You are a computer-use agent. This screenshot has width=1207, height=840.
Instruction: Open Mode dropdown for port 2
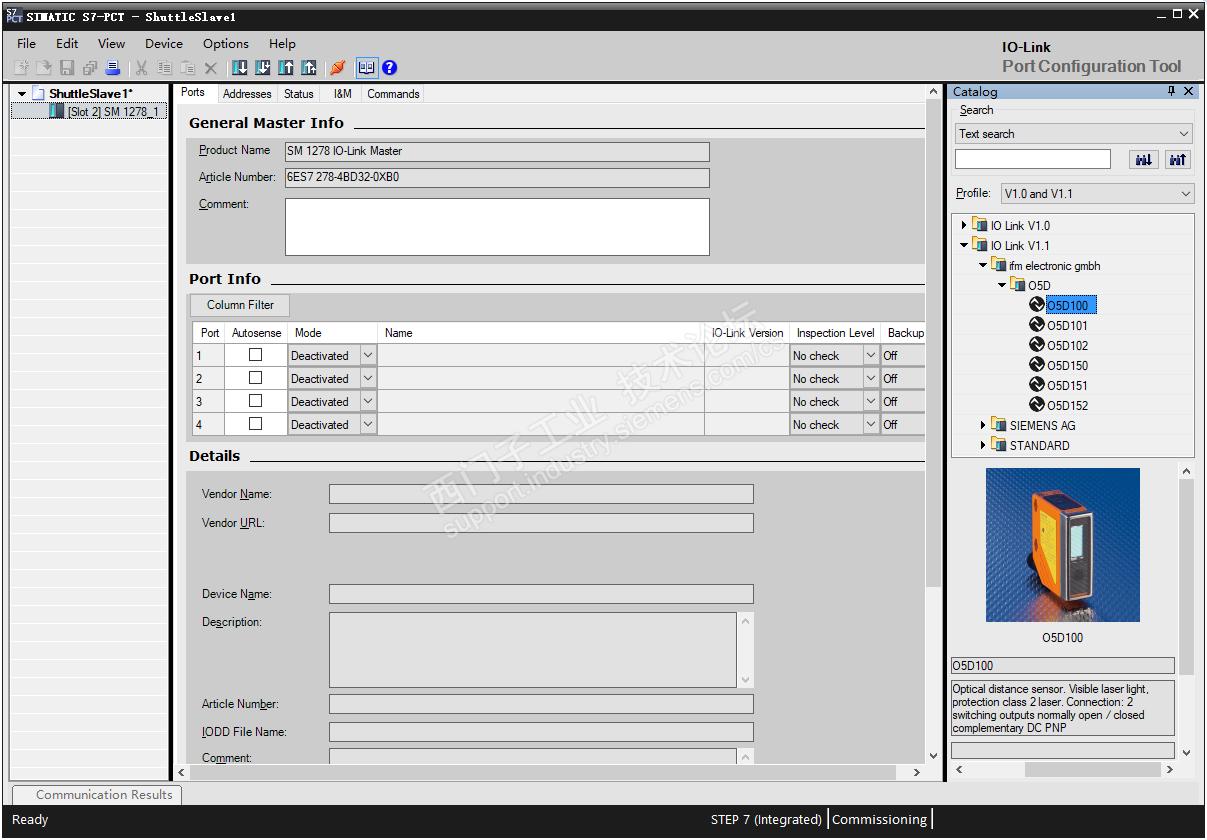point(368,379)
